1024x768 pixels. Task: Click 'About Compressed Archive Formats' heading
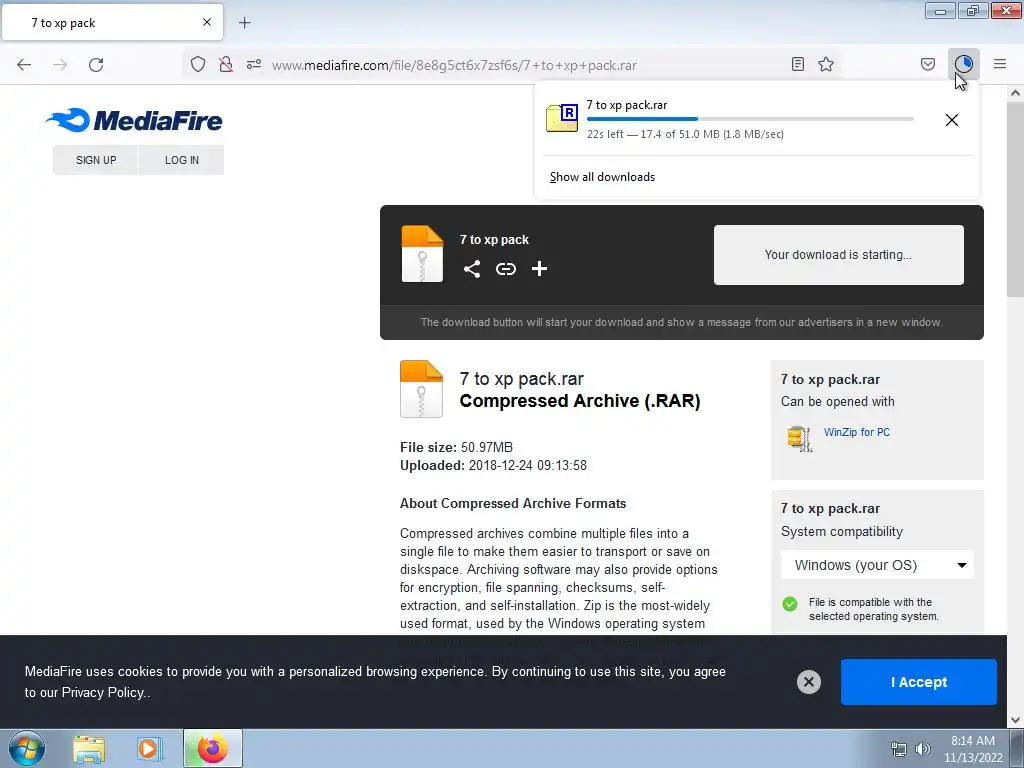[513, 504]
